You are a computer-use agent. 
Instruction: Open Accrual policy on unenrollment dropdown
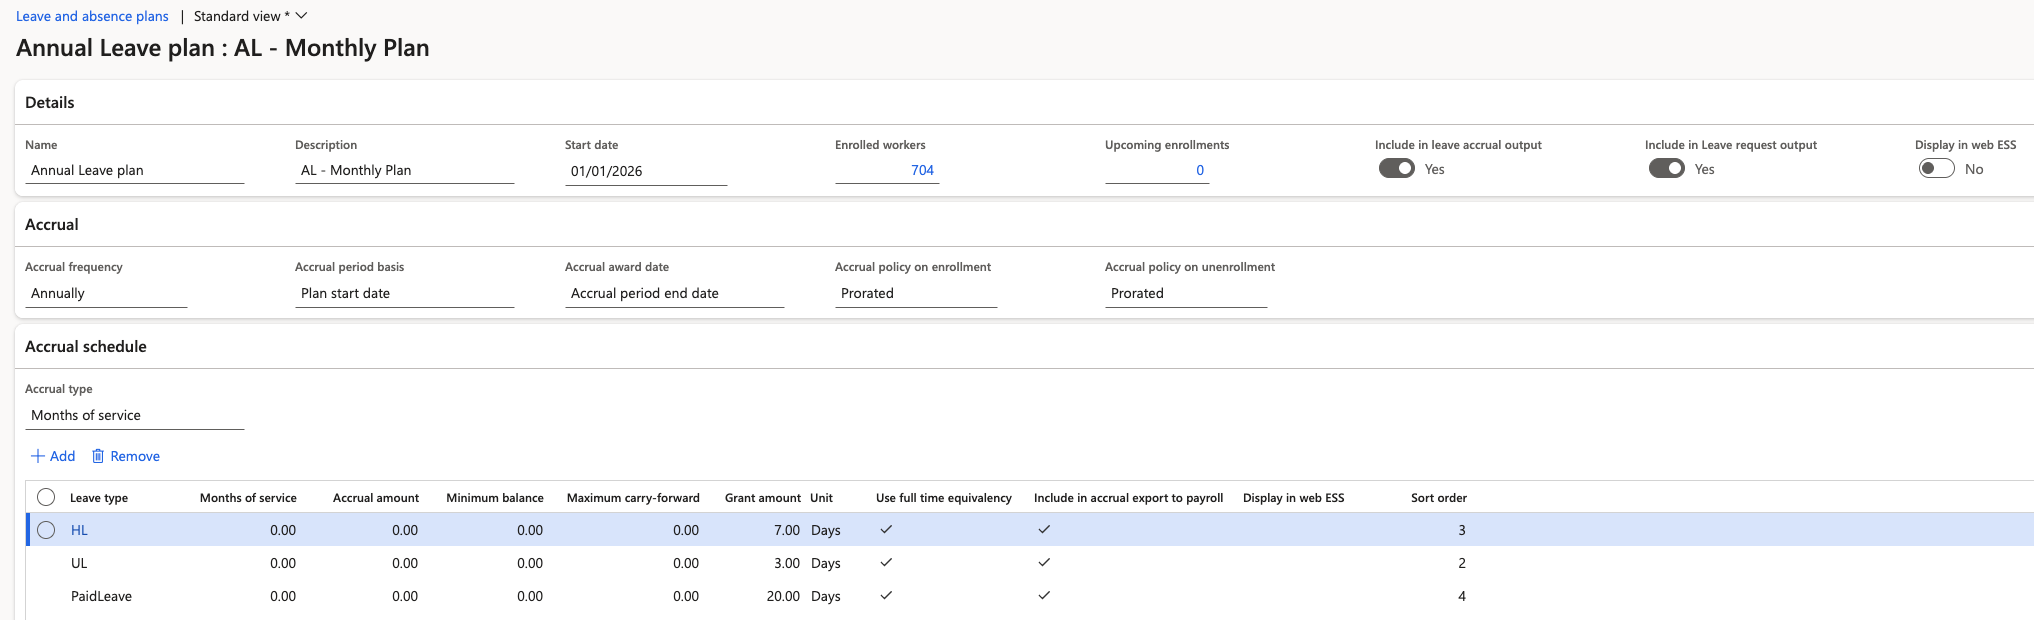click(x=1186, y=294)
